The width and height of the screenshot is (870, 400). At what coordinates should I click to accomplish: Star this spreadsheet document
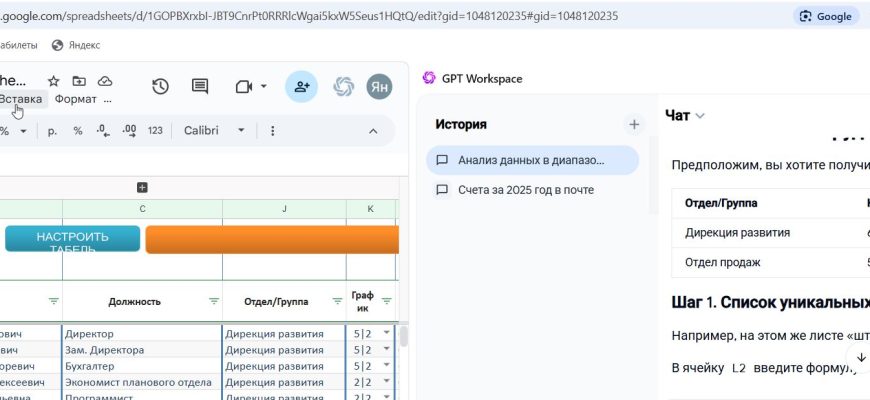(54, 81)
